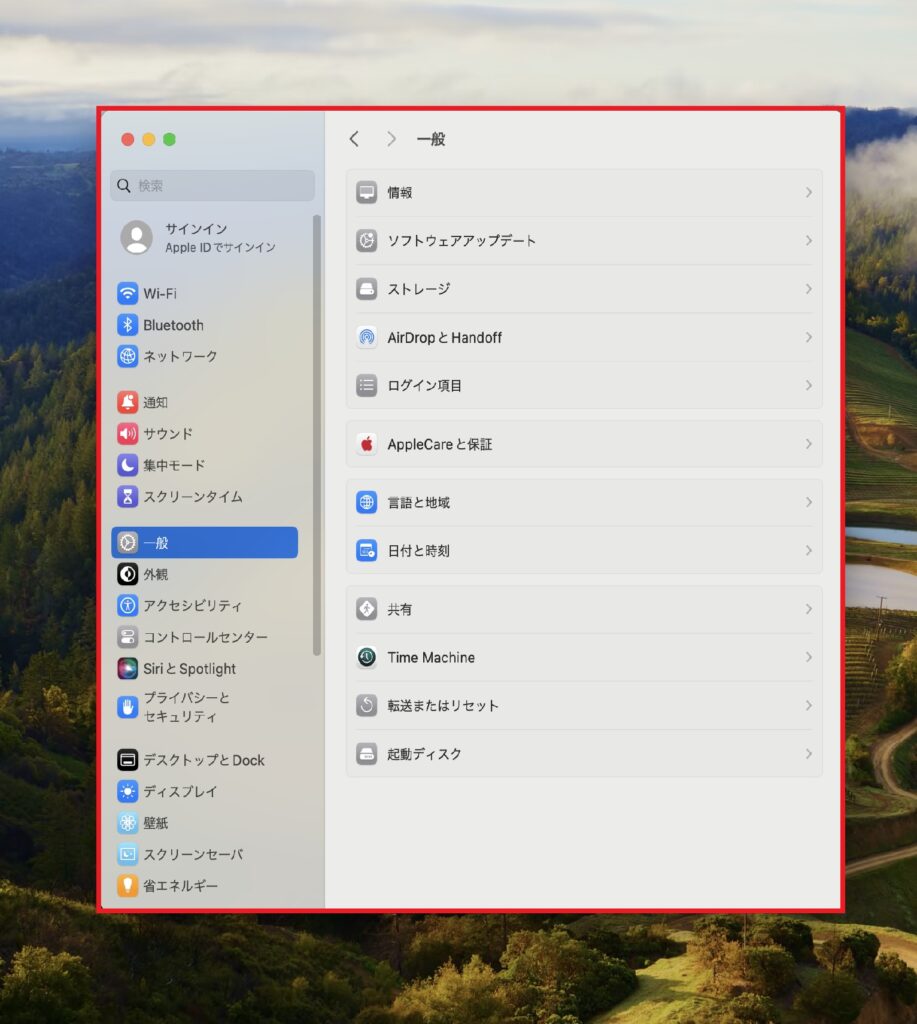Open the 日付と時刻 calendar icon
Viewport: 917px width, 1024px height.
(x=366, y=551)
